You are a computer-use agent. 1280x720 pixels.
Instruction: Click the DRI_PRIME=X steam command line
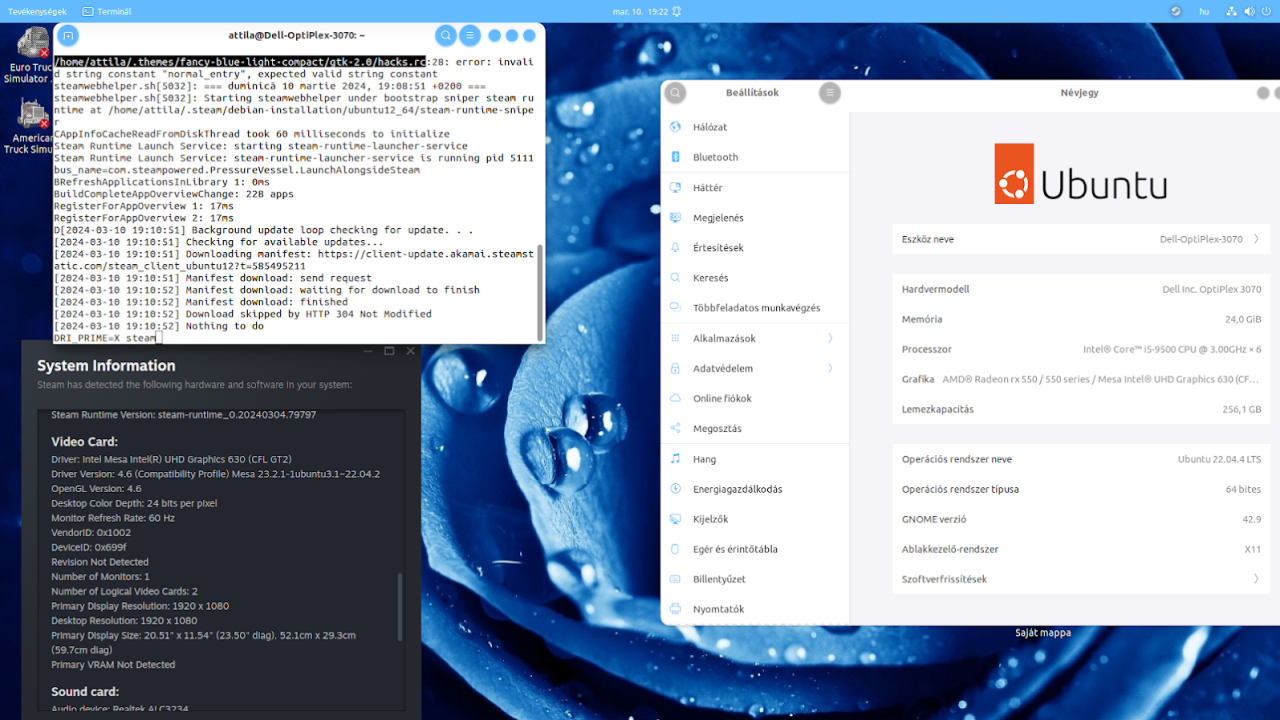pos(105,338)
